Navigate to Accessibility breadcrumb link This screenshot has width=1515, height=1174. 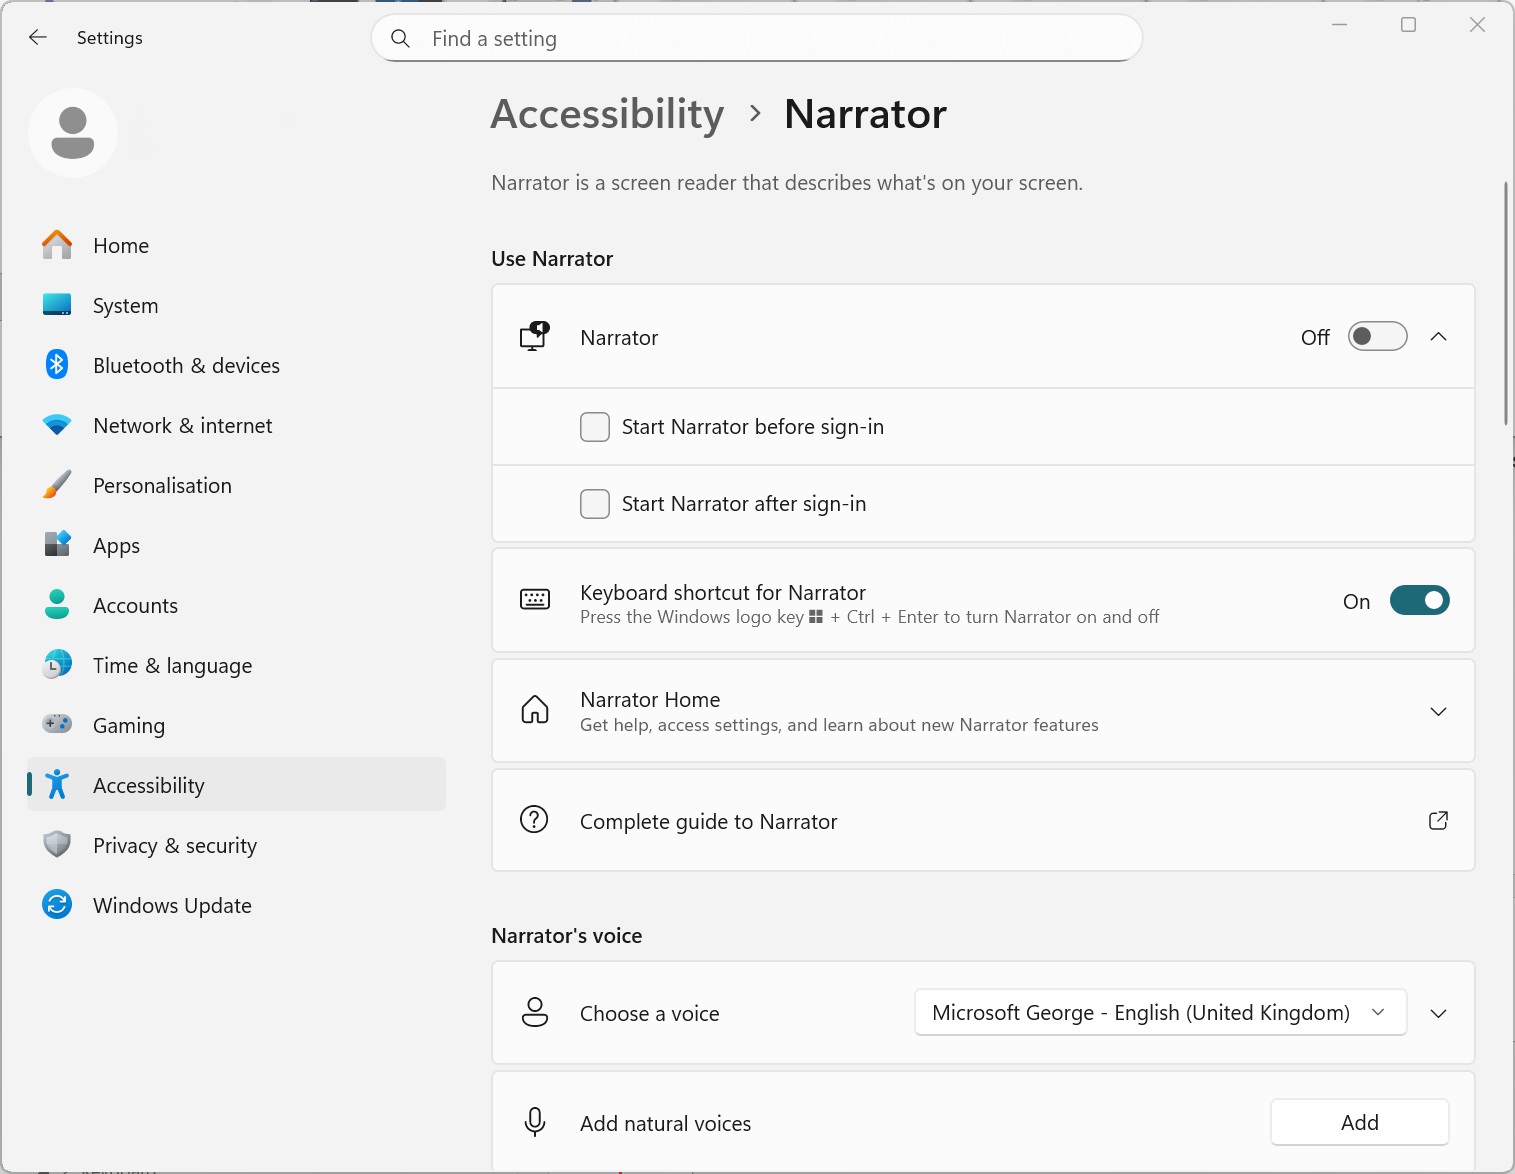click(x=607, y=114)
